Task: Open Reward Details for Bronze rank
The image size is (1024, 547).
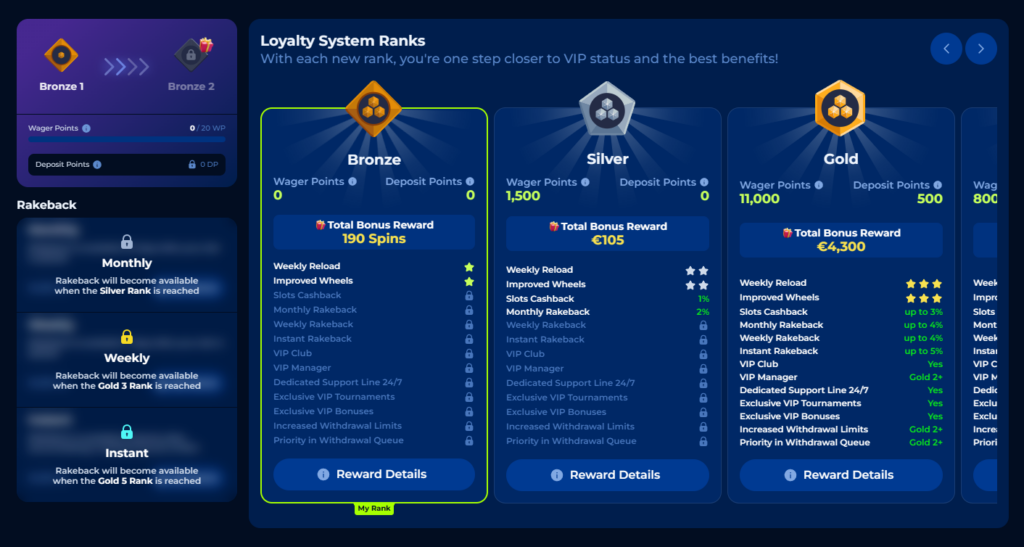Action: click(x=374, y=474)
